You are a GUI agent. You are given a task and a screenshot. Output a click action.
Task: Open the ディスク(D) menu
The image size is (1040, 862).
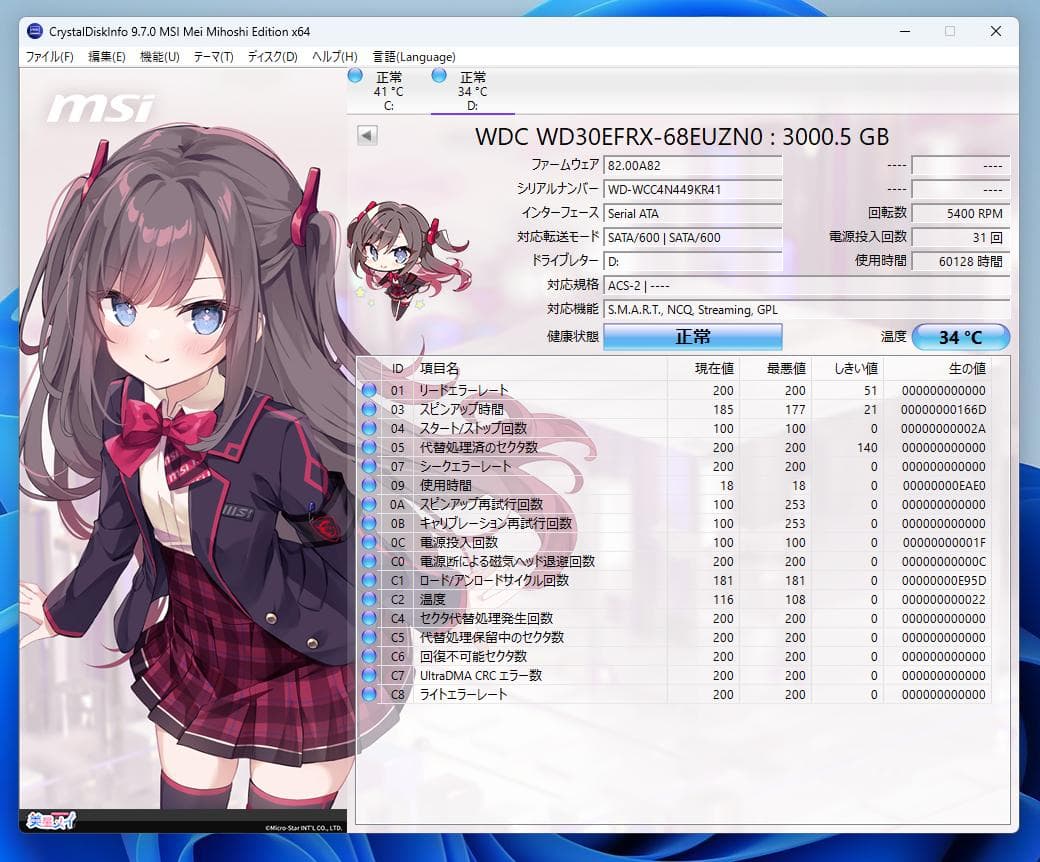point(273,57)
